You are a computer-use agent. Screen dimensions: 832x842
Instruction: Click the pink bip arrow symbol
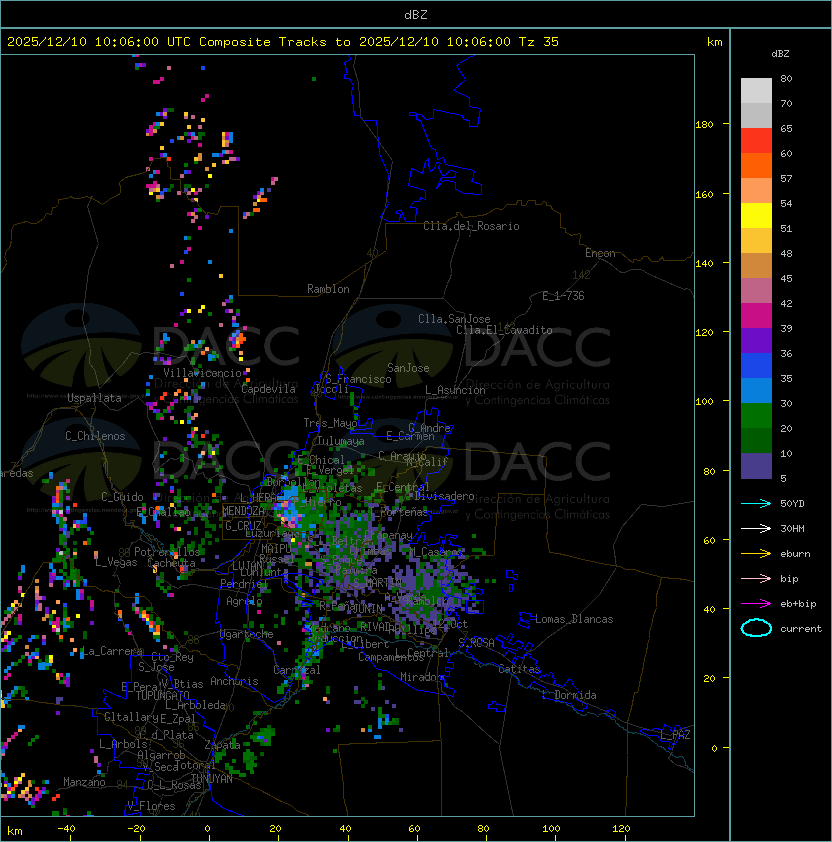tap(756, 578)
